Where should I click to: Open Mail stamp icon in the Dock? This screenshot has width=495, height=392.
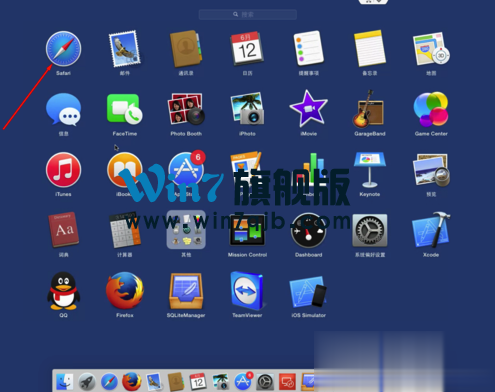[x=154, y=382]
